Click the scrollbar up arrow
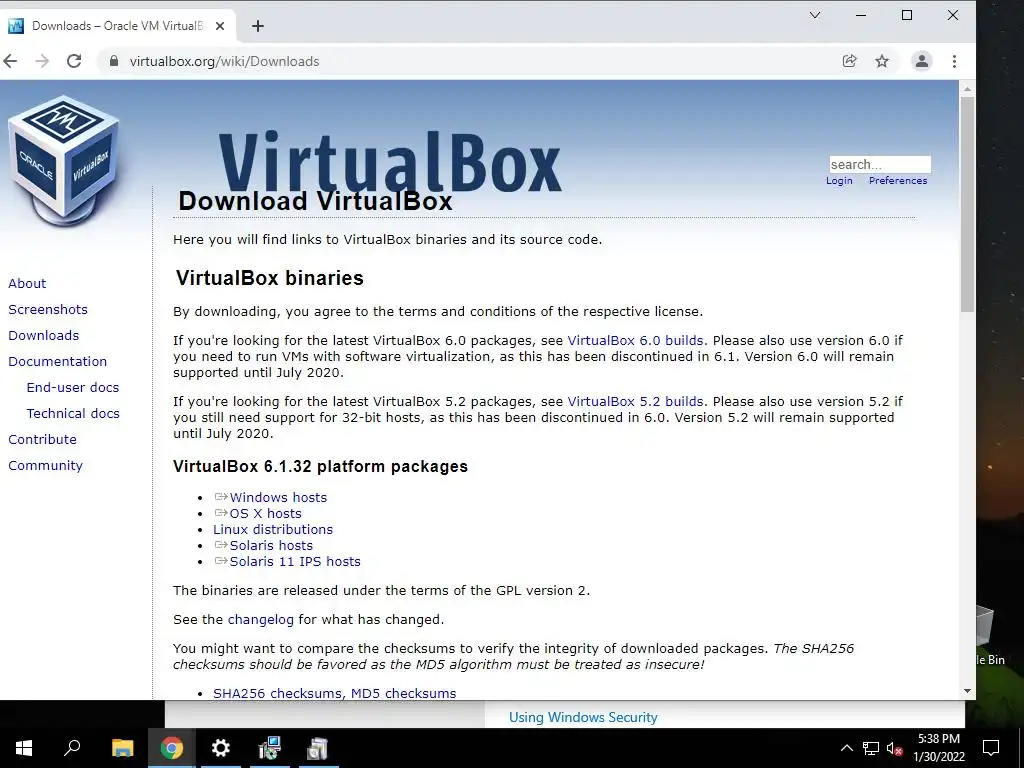1024x768 pixels. pos(967,89)
